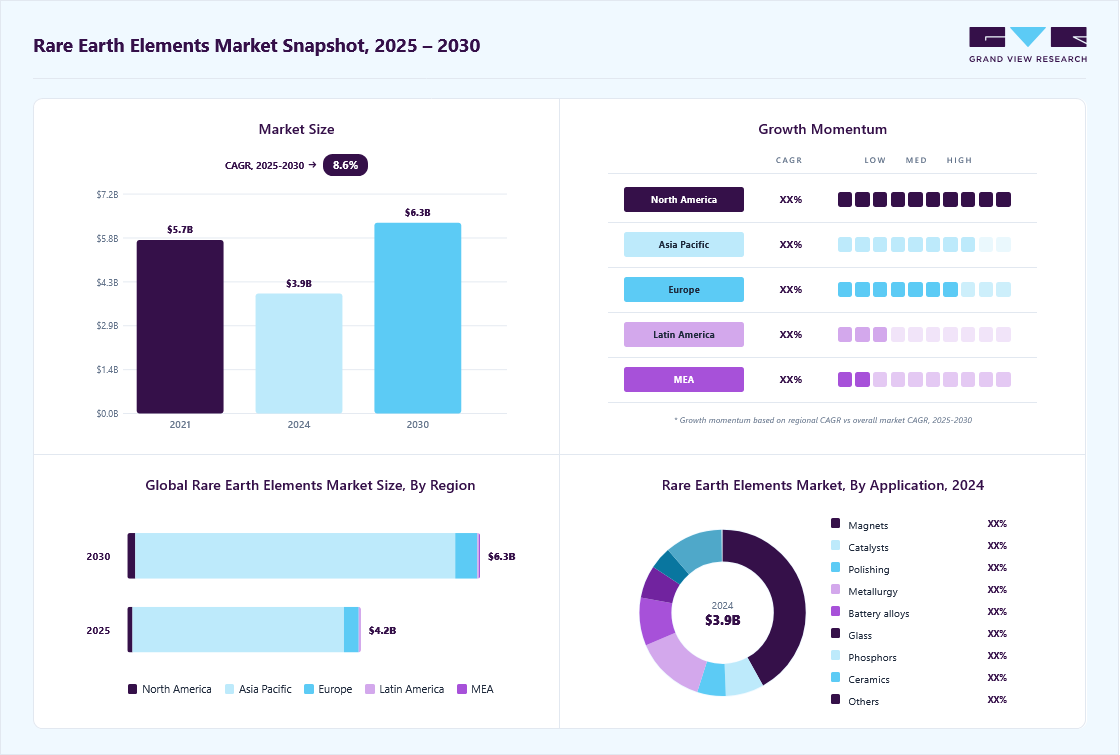The height and width of the screenshot is (755, 1120).
Task: Click the North America momentum indicator squares
Action: tap(924, 199)
